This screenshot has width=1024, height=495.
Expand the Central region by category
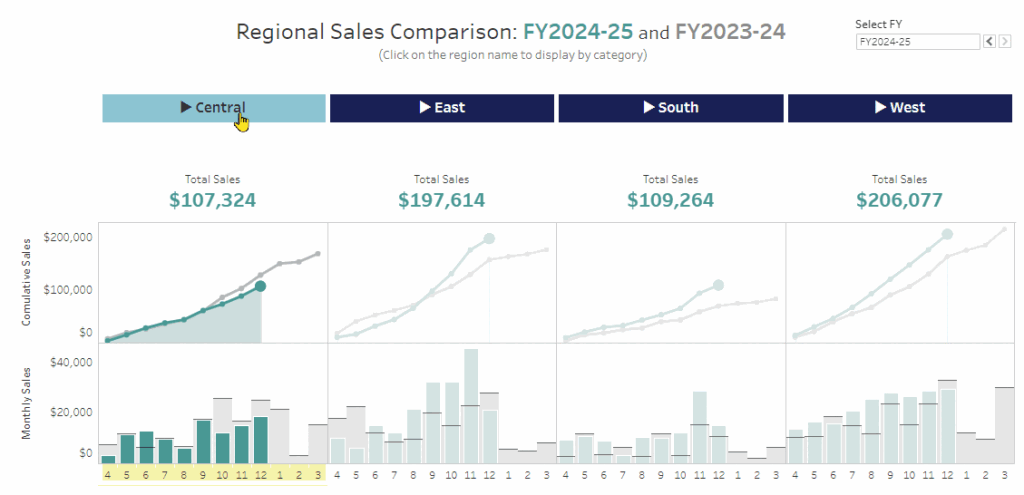point(214,108)
